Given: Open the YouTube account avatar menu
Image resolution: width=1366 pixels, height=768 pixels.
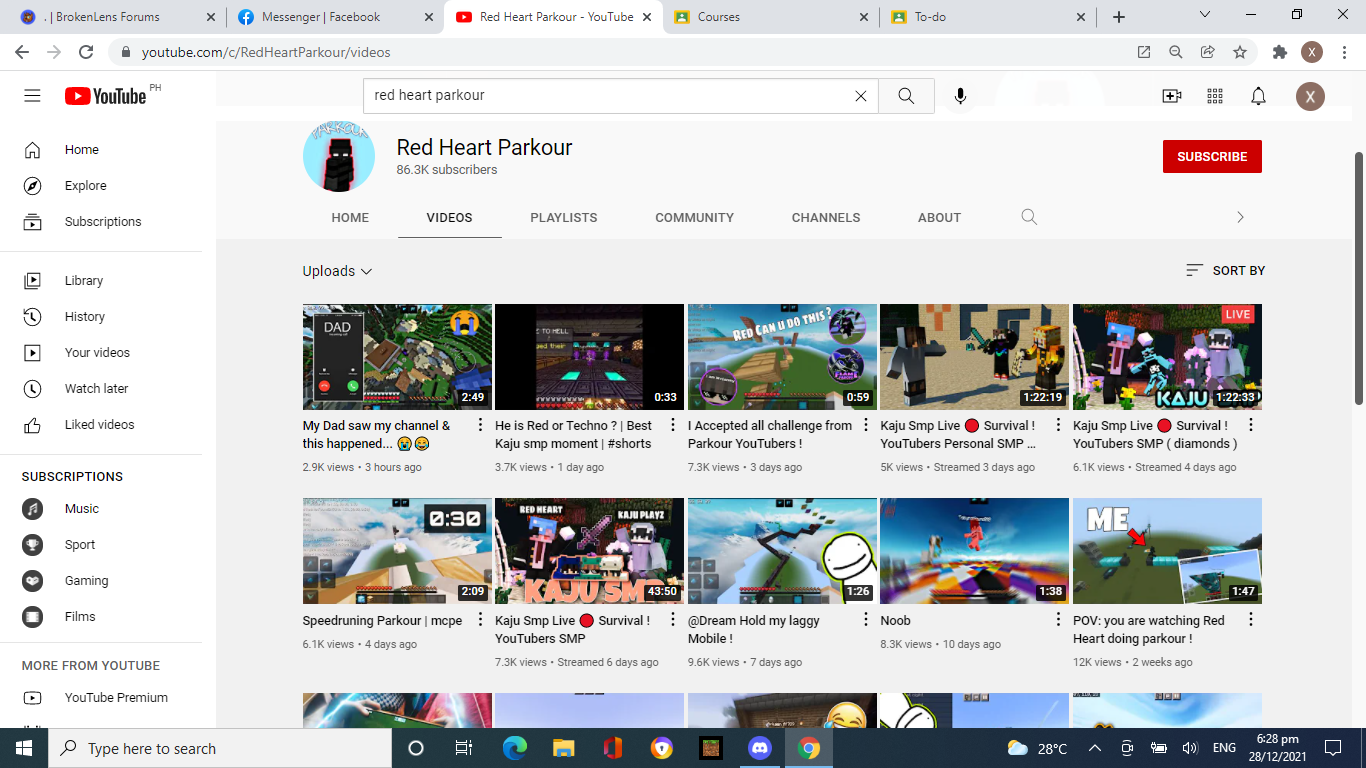Looking at the screenshot, I should click(1310, 96).
